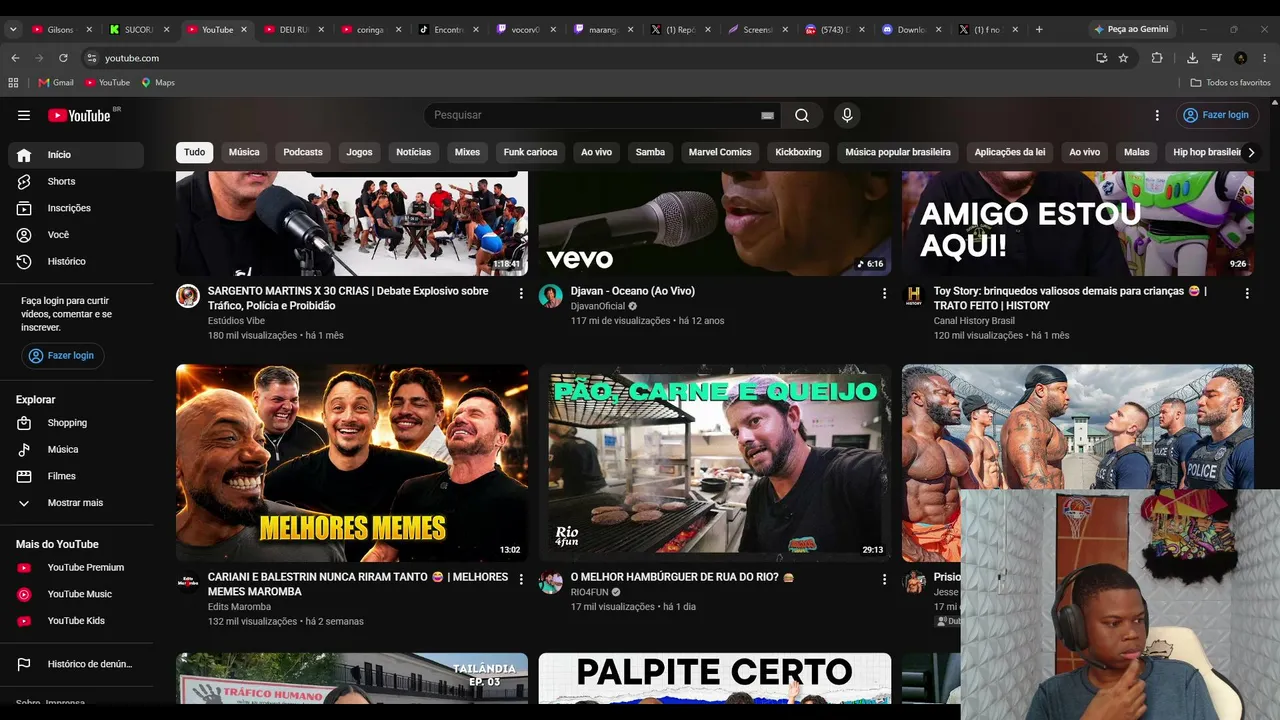
Task: Start voice search with the microphone
Action: pyautogui.click(x=847, y=115)
